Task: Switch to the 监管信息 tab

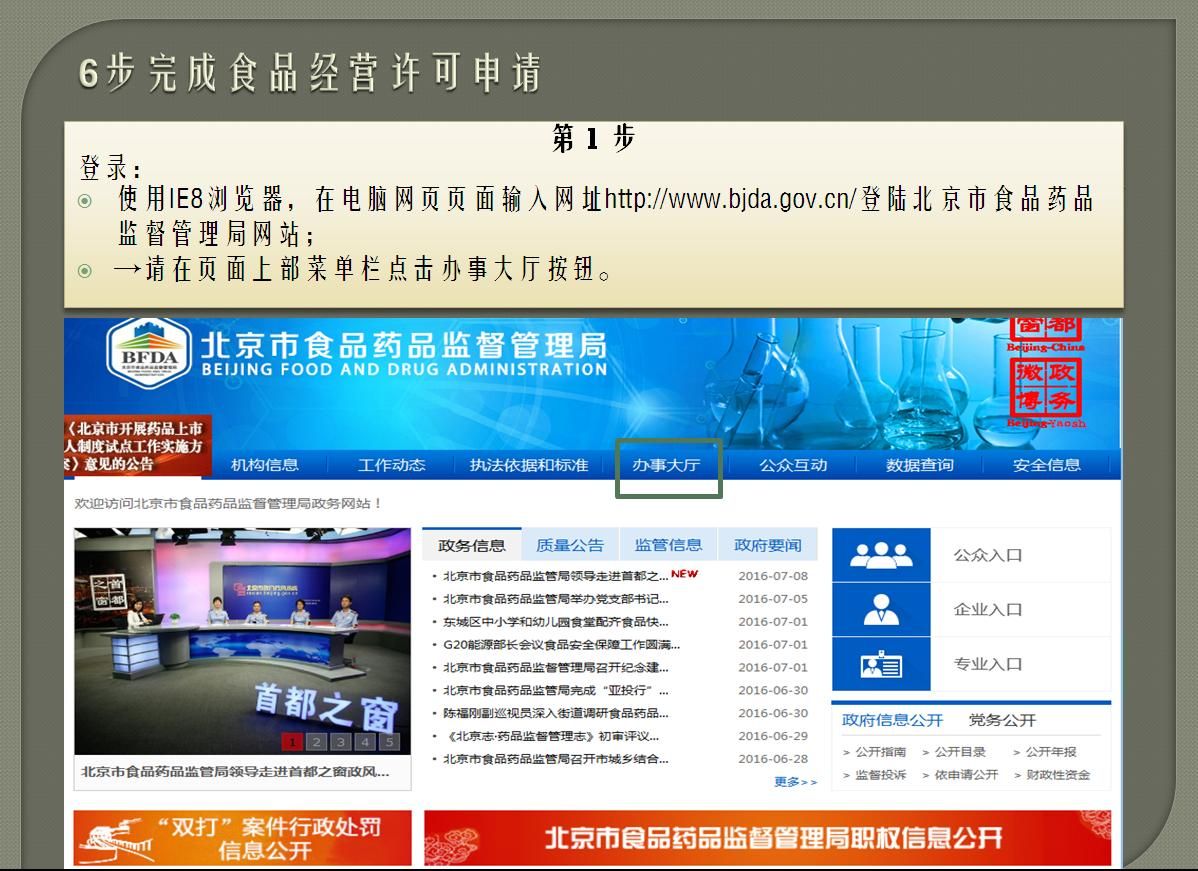Action: (x=669, y=545)
